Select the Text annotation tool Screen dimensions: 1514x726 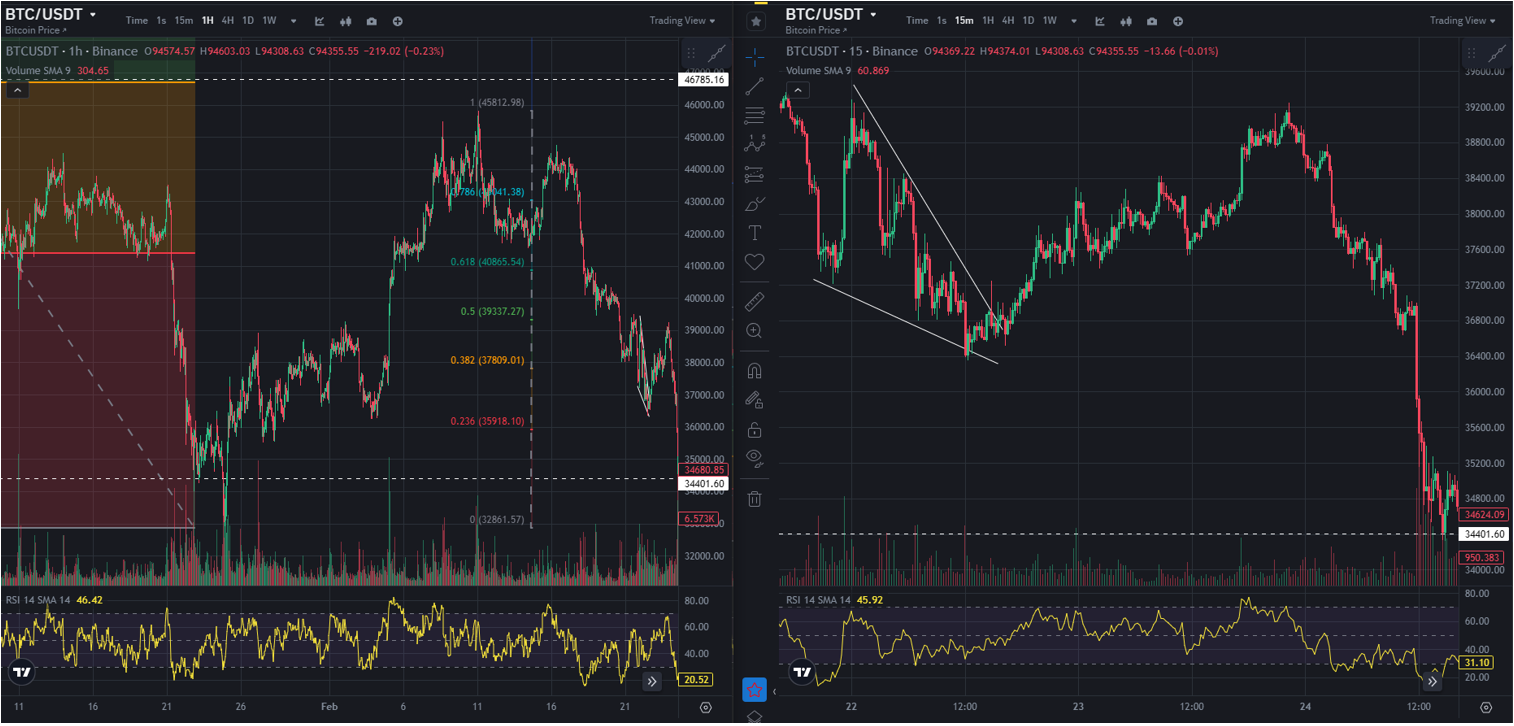tap(755, 233)
